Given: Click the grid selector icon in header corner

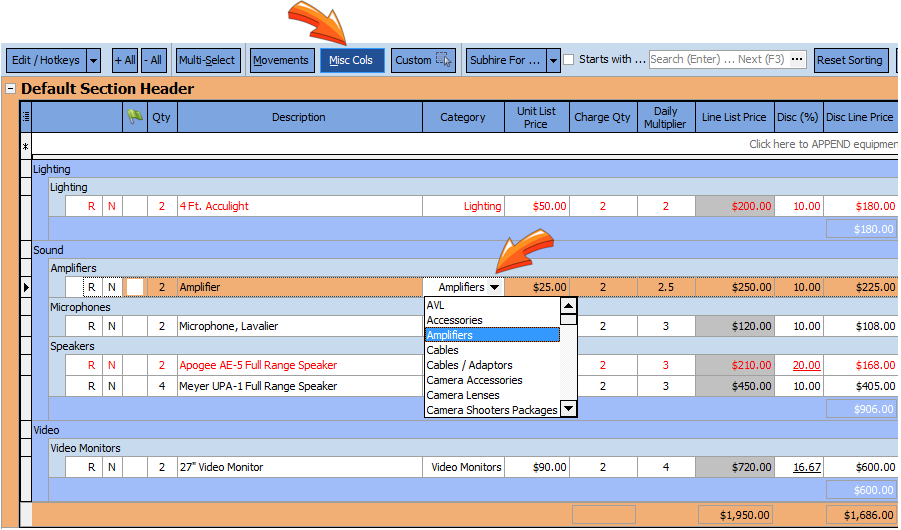Looking at the screenshot, I should coord(26,117).
